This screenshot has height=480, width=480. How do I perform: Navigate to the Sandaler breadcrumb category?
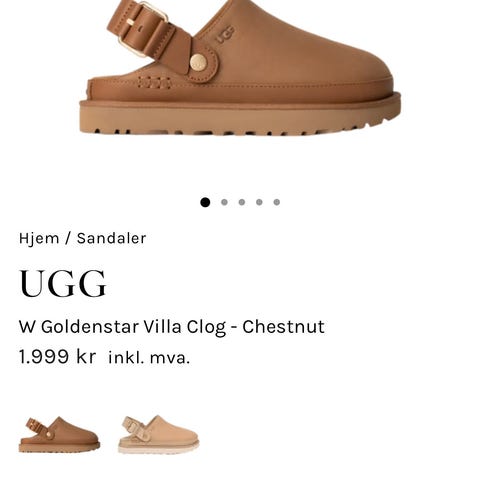point(111,238)
